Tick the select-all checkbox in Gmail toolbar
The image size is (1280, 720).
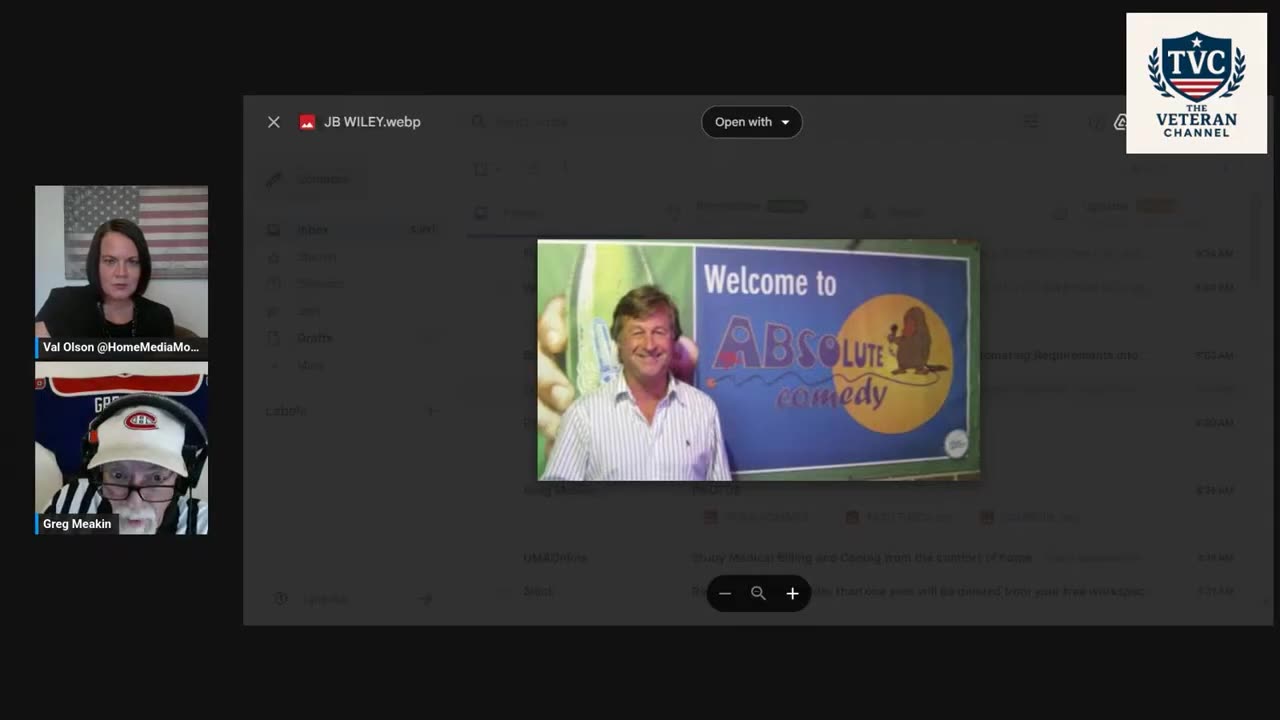[481, 169]
